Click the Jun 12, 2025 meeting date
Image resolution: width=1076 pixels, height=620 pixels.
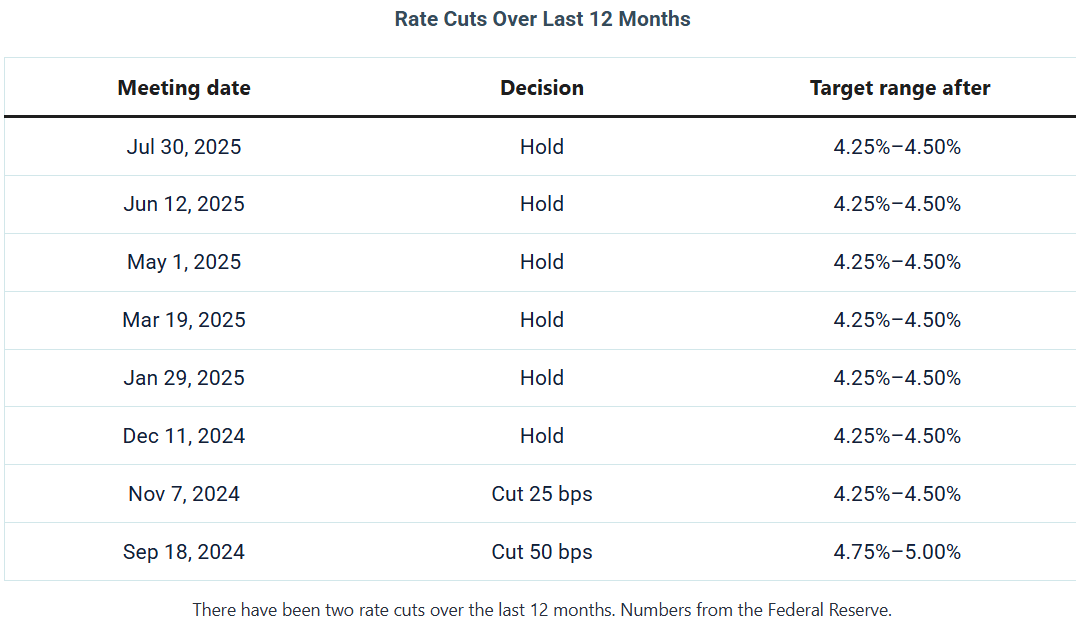pyautogui.click(x=184, y=204)
